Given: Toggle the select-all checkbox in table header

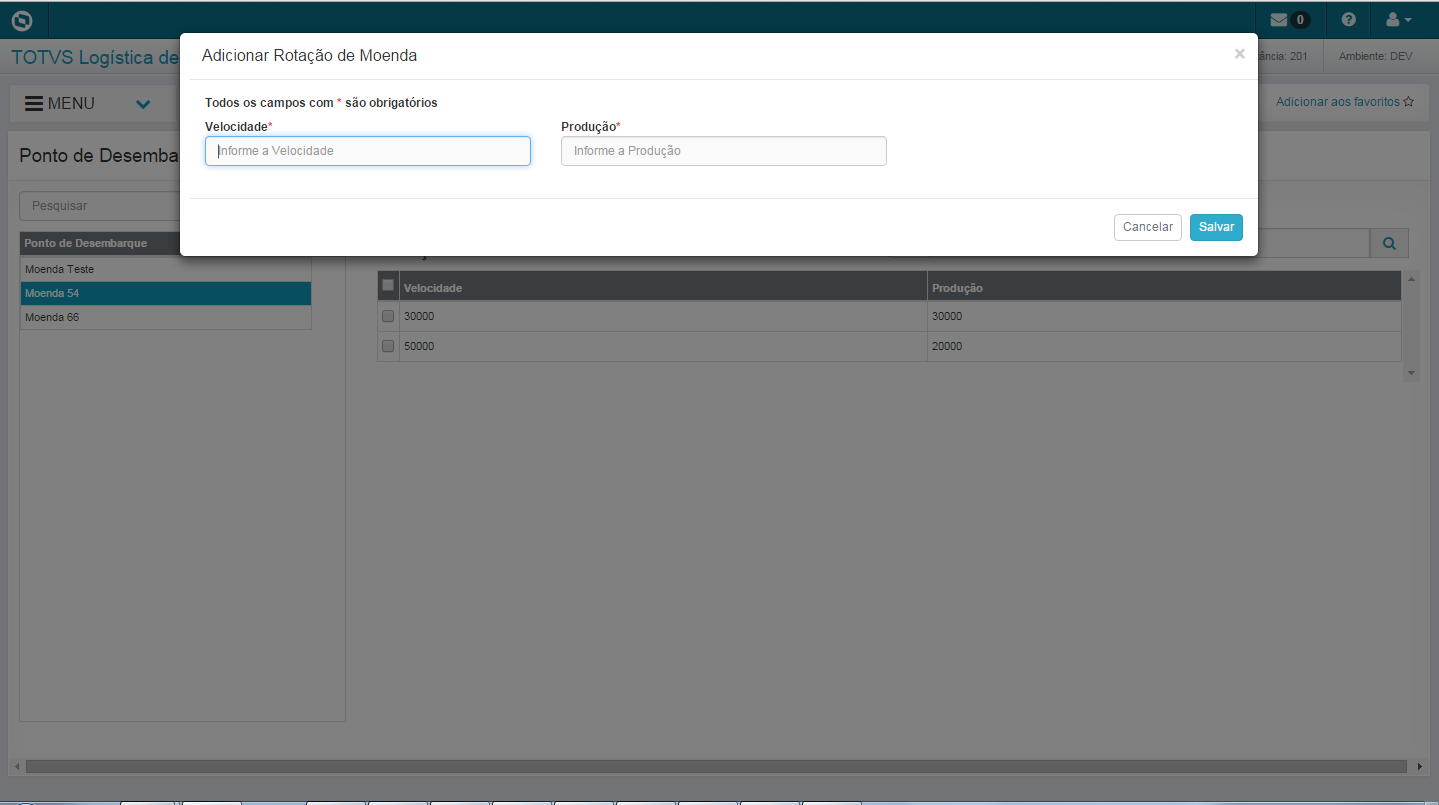Looking at the screenshot, I should pyautogui.click(x=388, y=285).
